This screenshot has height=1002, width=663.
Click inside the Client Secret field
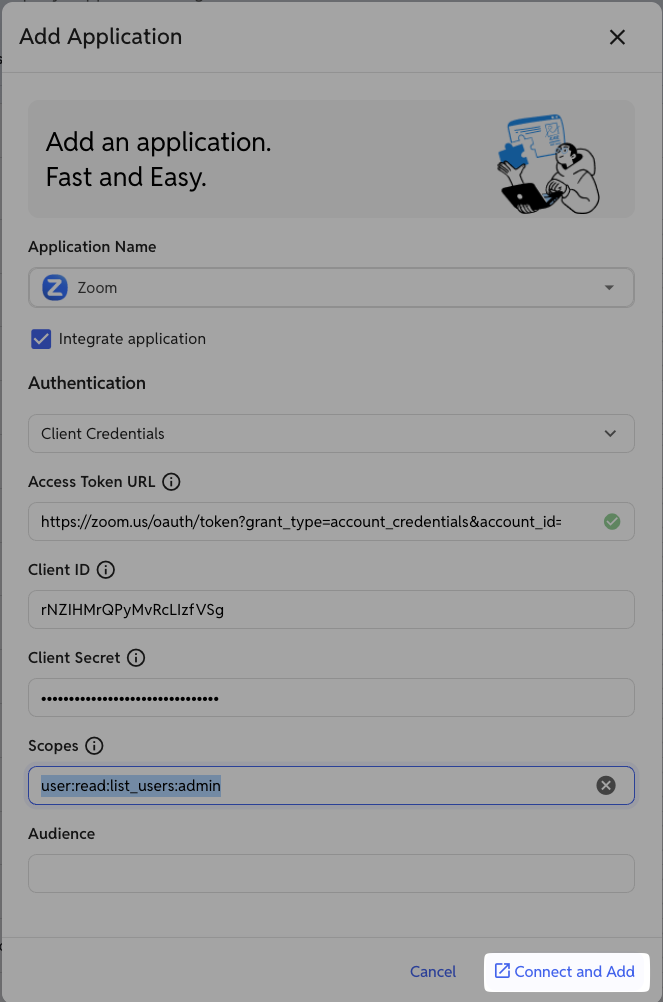coord(332,698)
